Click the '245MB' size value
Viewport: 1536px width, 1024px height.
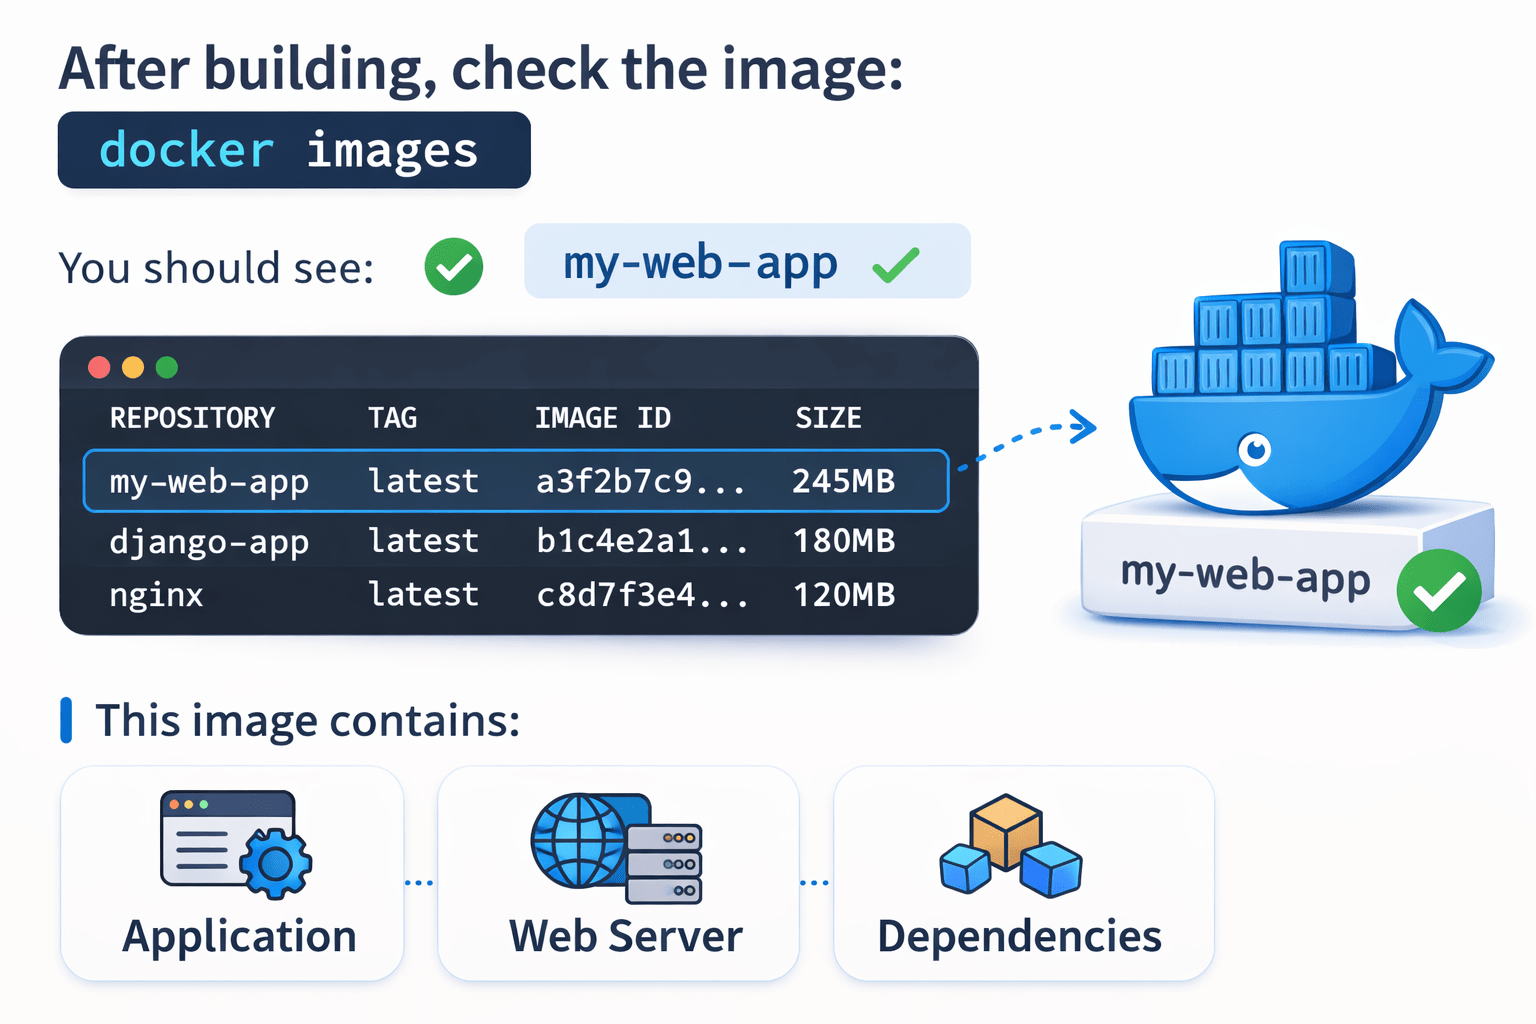pyautogui.click(x=844, y=482)
